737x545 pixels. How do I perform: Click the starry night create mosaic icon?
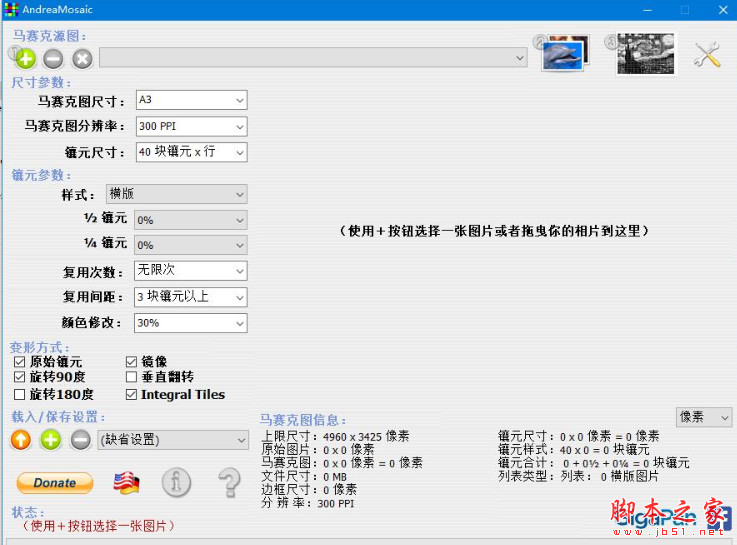click(x=645, y=54)
